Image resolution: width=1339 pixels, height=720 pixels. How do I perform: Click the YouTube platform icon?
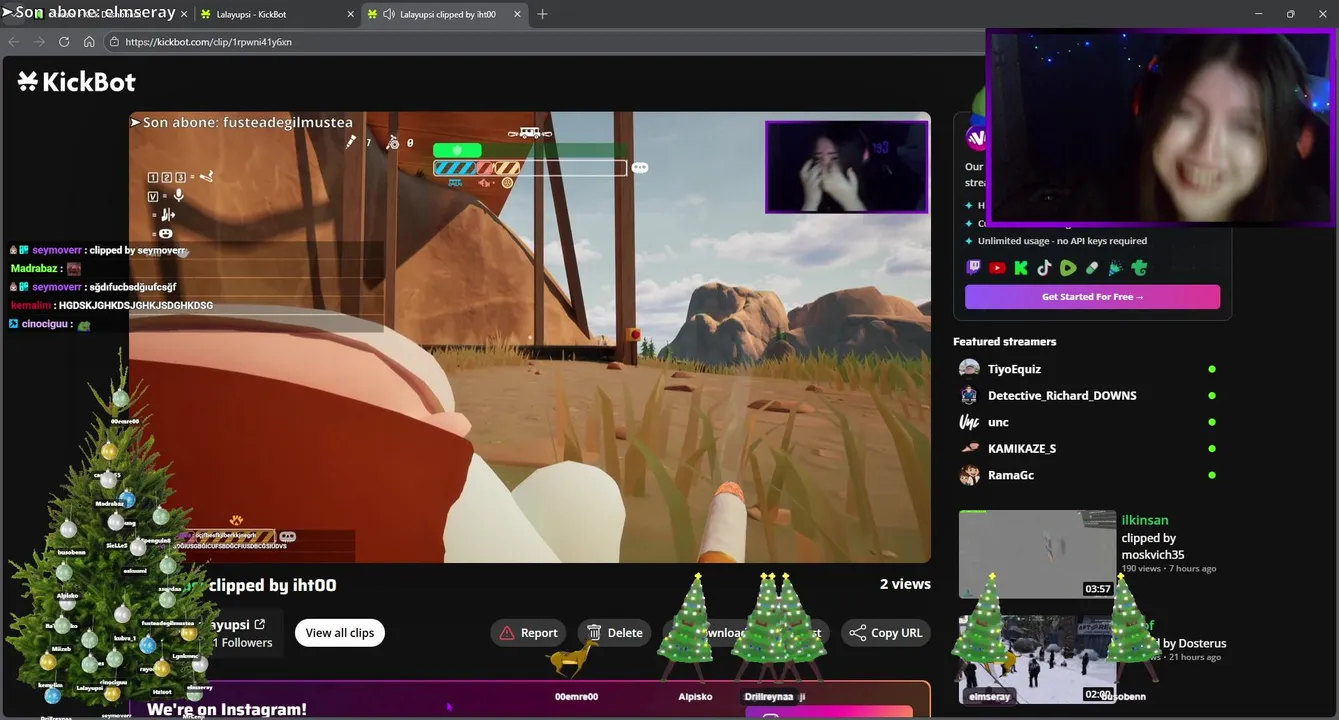click(x=997, y=268)
